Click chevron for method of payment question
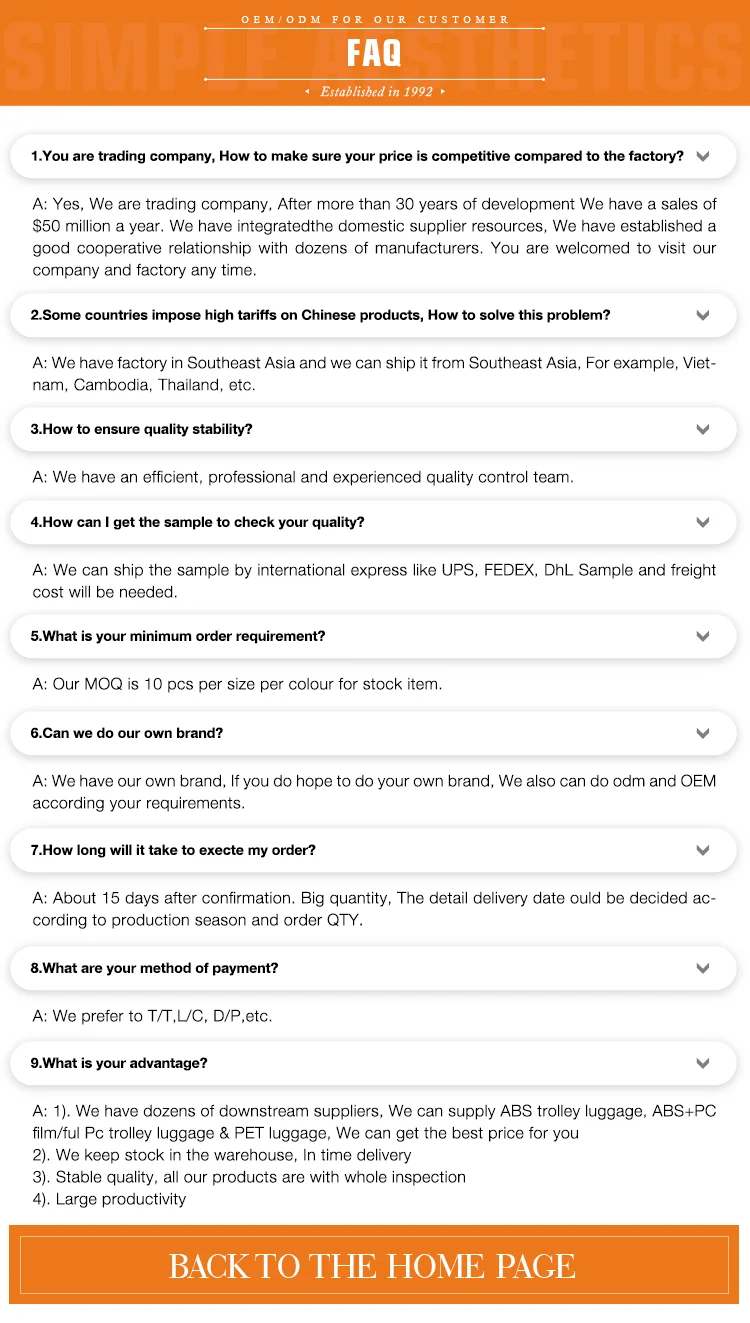The width and height of the screenshot is (750, 1323). coord(703,968)
